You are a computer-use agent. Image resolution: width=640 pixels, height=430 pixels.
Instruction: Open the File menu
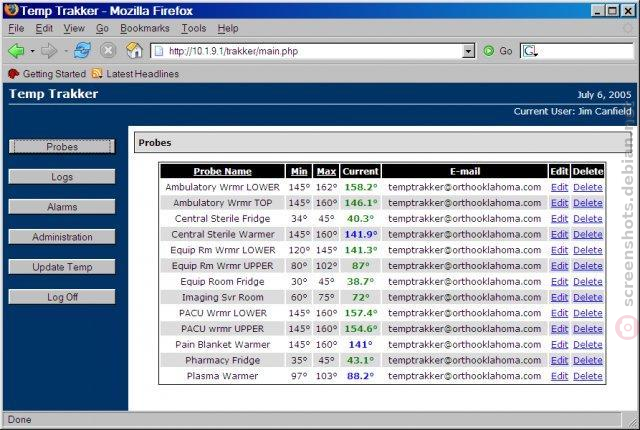coord(16,28)
